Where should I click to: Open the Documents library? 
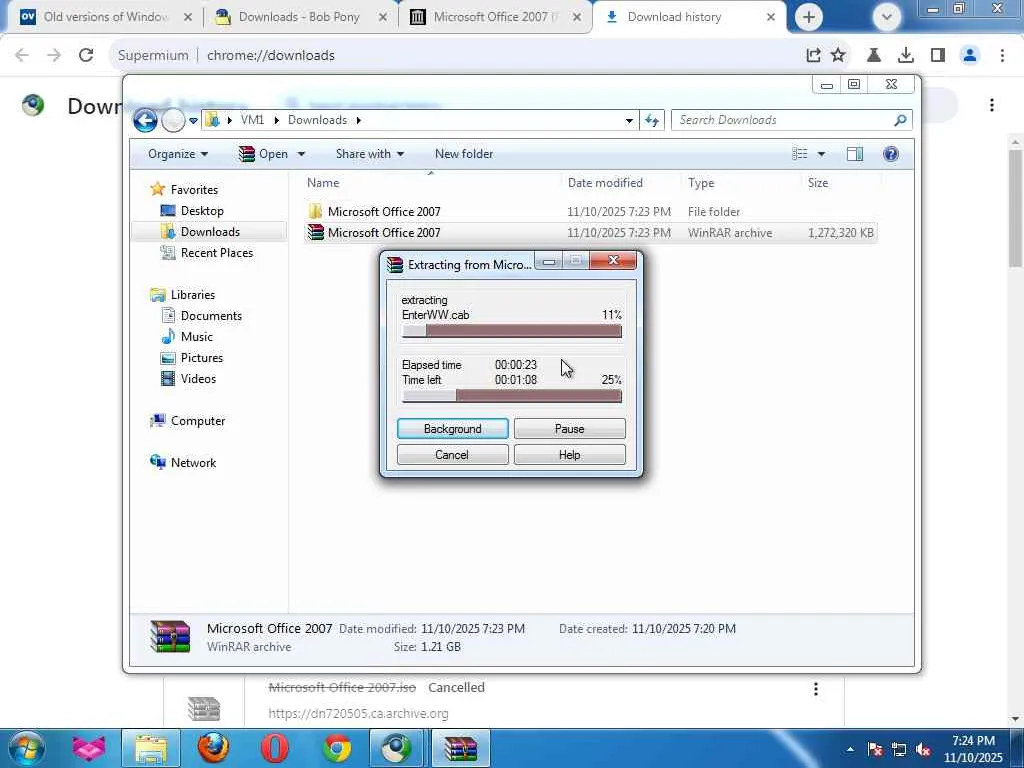click(211, 316)
